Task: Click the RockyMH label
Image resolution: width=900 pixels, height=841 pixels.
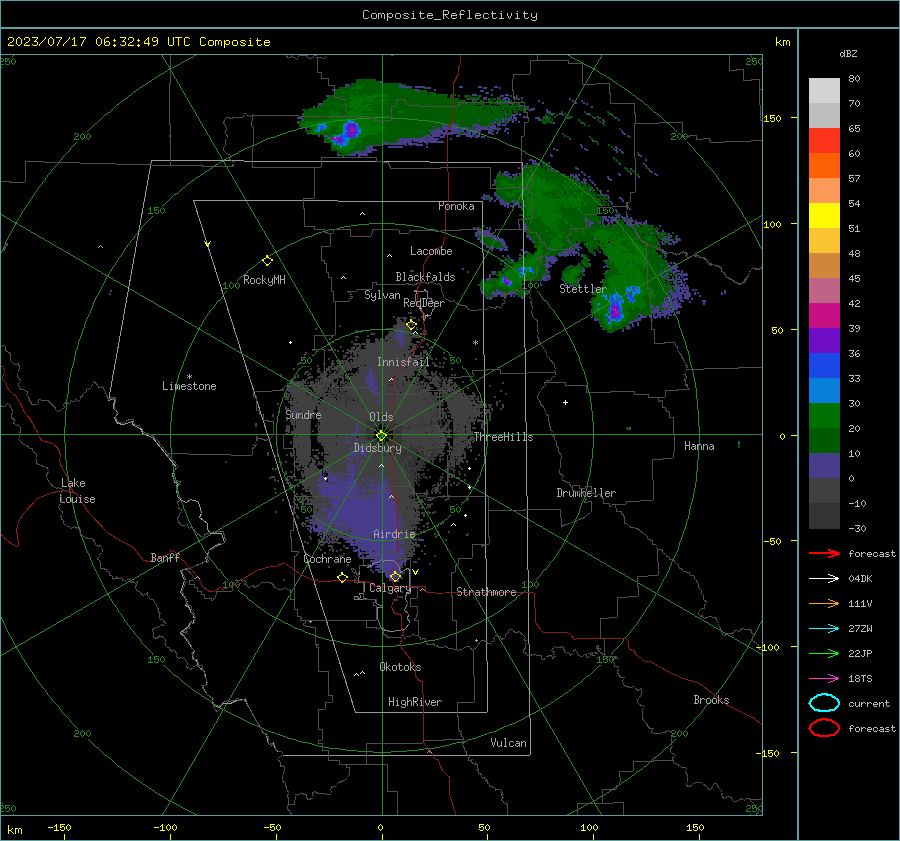Action: tap(264, 280)
